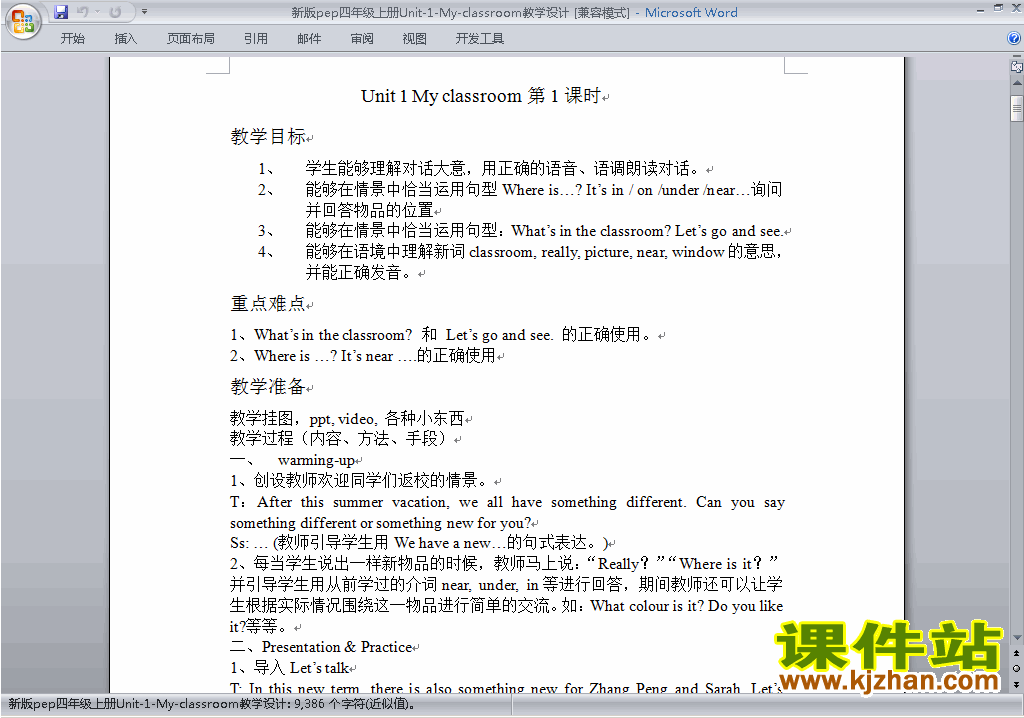Click the Next Page double-arrow button

point(1017,684)
